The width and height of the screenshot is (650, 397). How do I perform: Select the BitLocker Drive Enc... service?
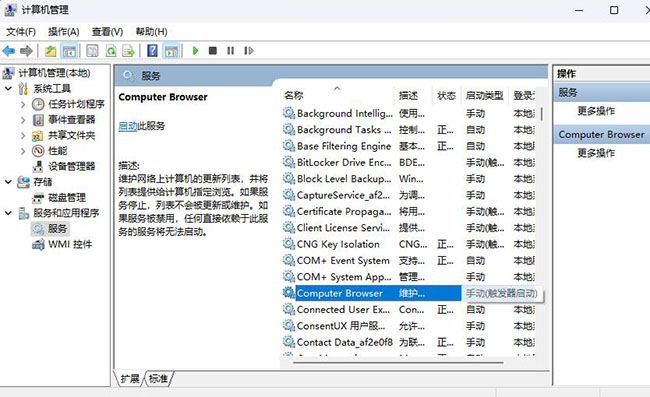408,162
